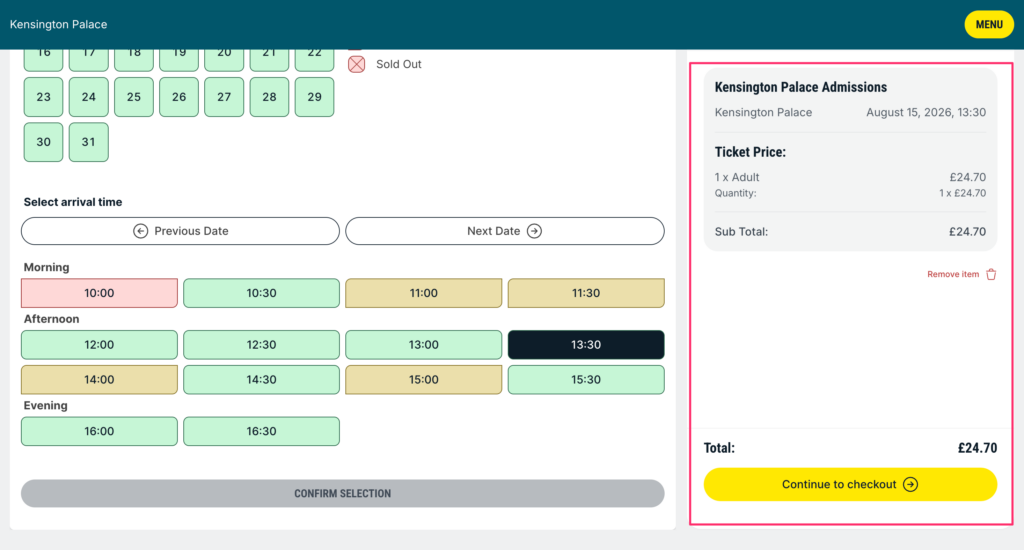Click the arrow icon in Continue to checkout
1024x550 pixels.
[x=910, y=484]
